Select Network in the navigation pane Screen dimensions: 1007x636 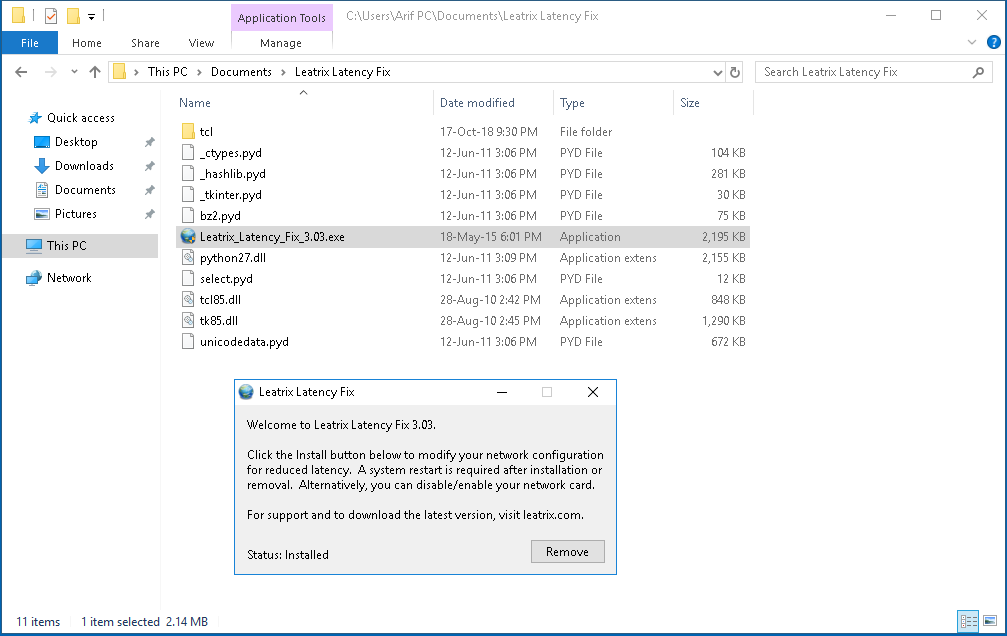coord(69,278)
